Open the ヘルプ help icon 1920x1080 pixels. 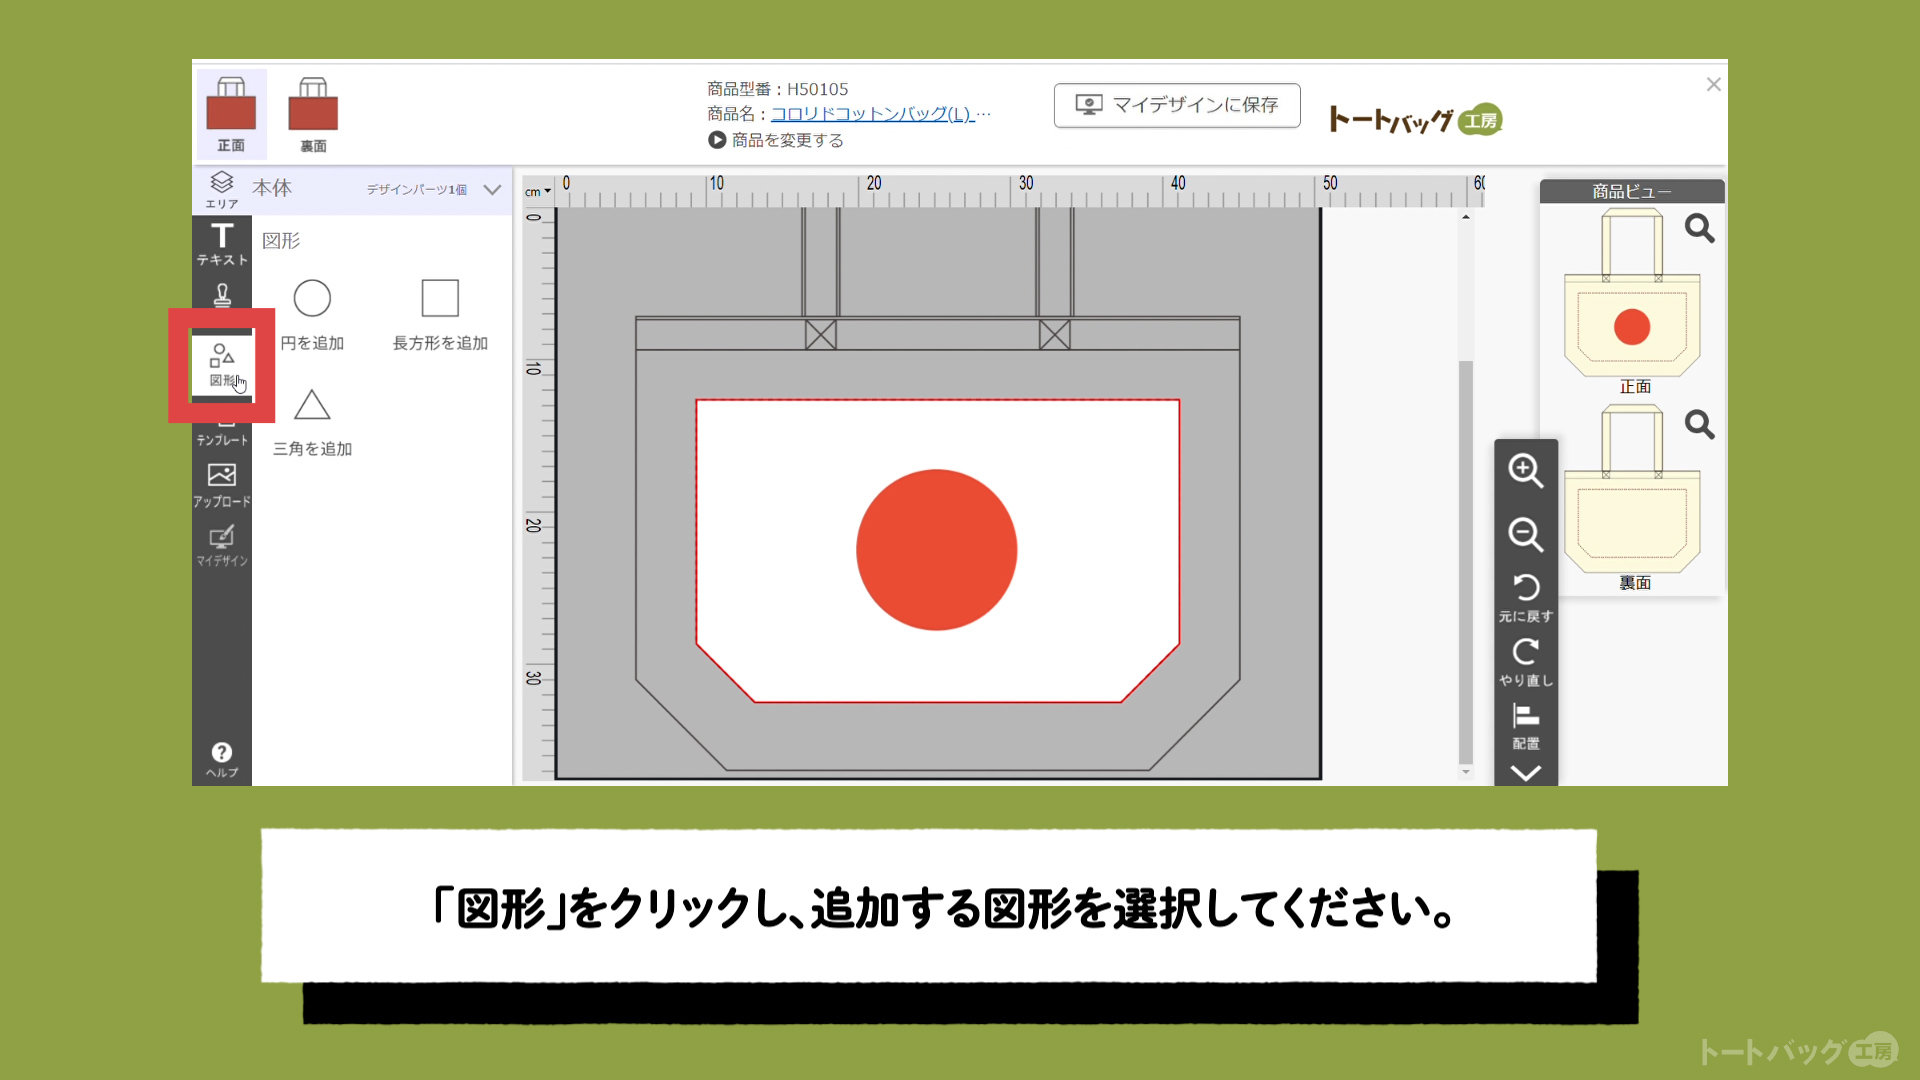(x=222, y=759)
